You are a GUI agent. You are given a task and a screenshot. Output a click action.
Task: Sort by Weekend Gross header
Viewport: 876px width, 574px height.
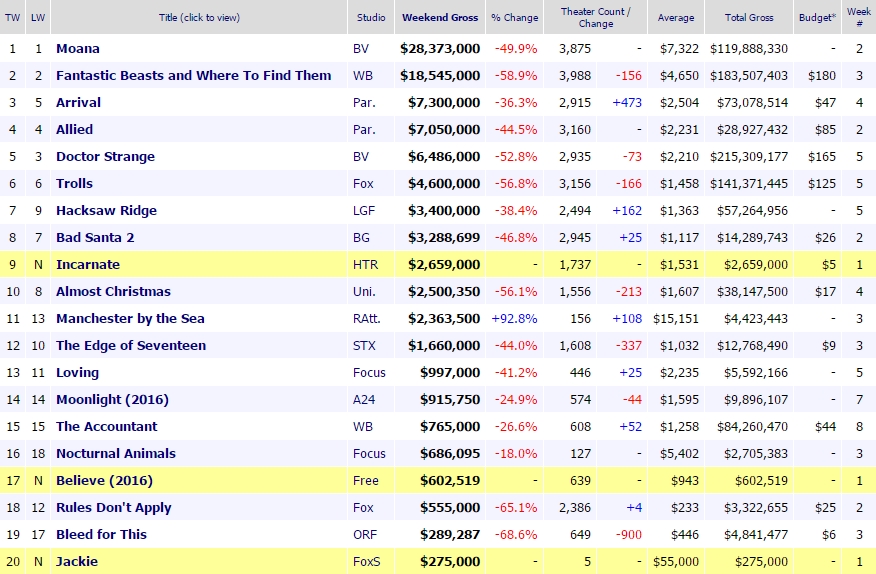click(x=440, y=17)
